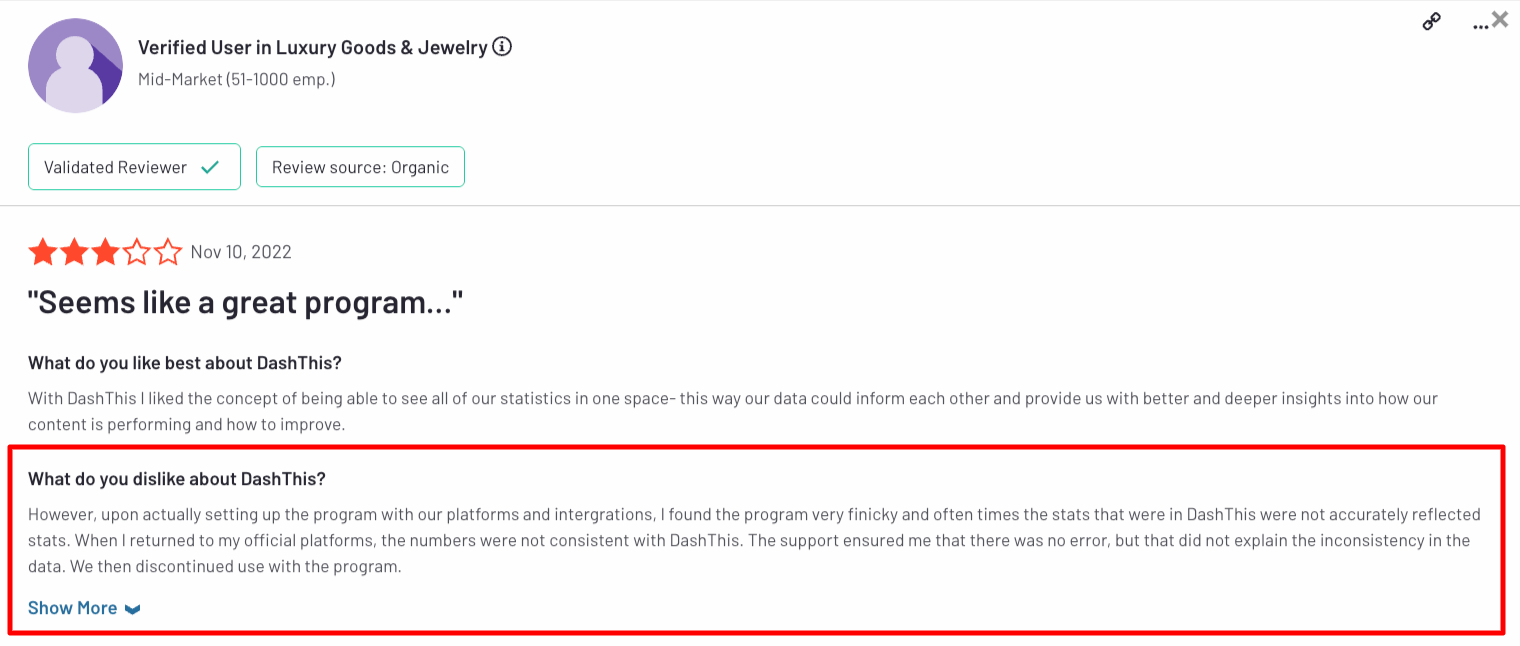Image resolution: width=1520 pixels, height=646 pixels.
Task: Open the three-dots more options menu
Action: (1480, 25)
